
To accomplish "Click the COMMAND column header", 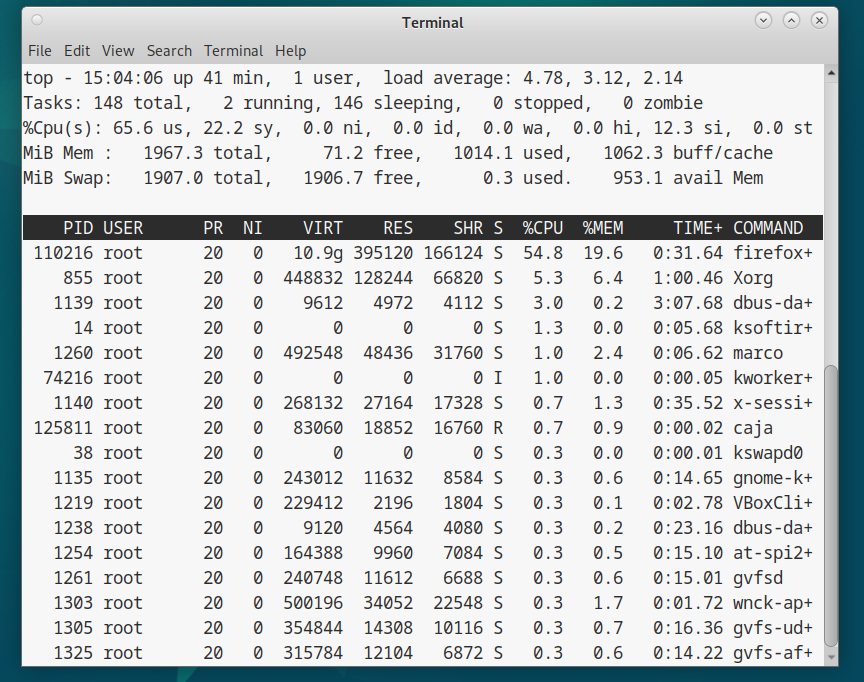I will [x=768, y=228].
